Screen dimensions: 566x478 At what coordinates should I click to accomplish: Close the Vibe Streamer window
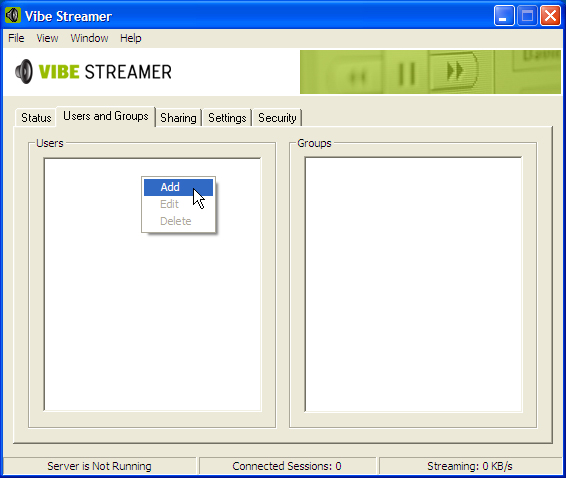550,16
